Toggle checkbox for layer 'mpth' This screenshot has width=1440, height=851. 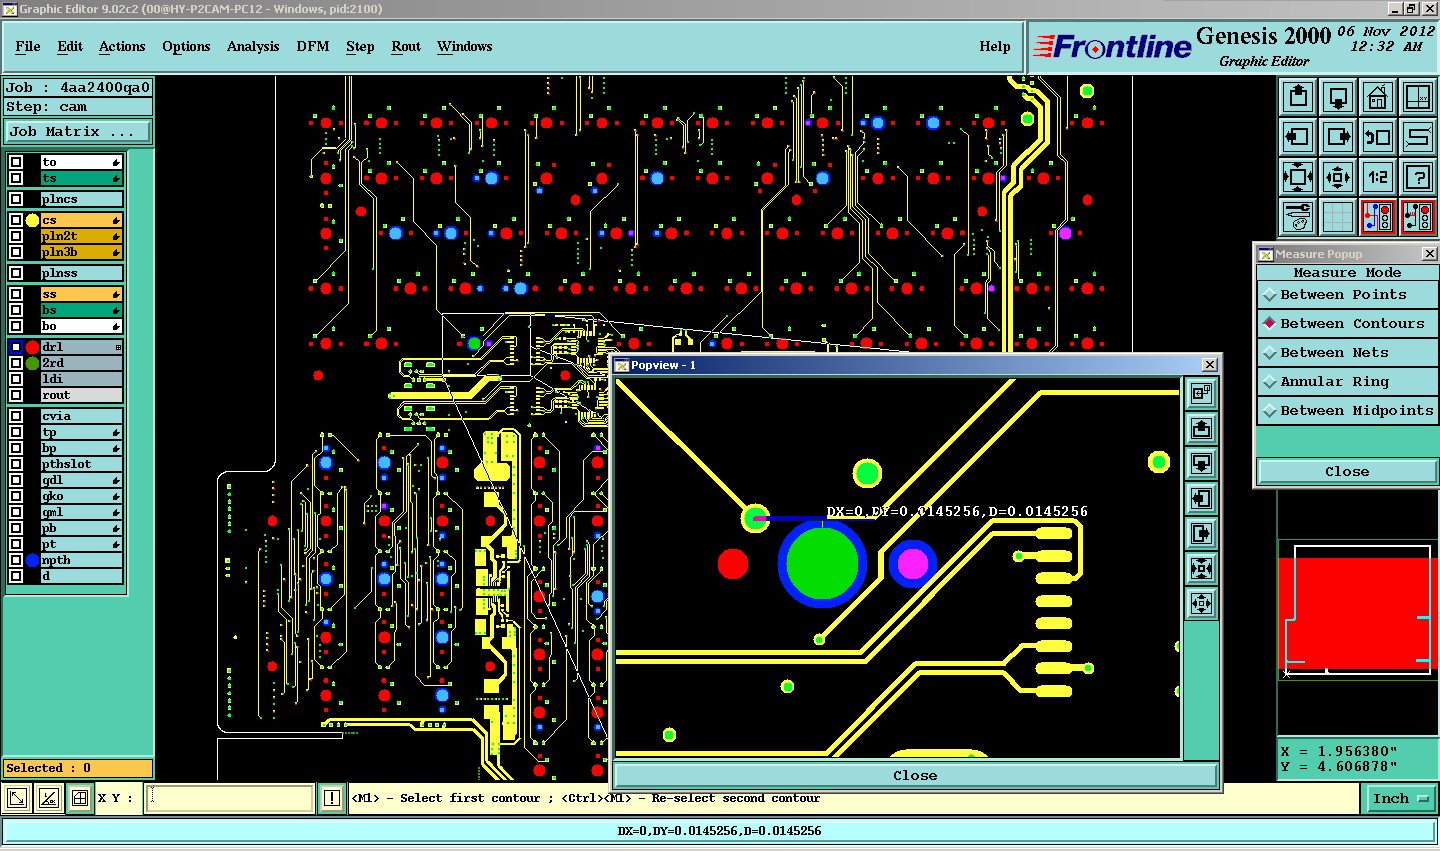[16, 560]
